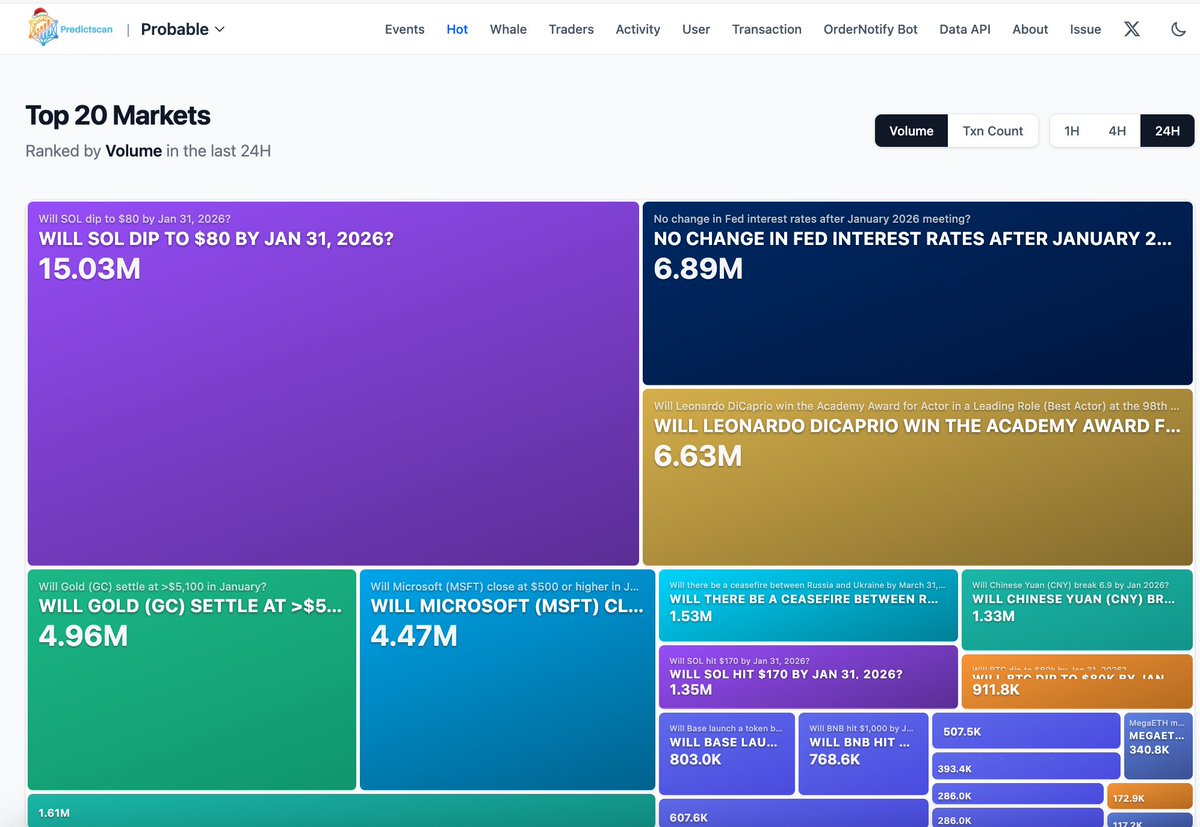Select the Hot nav tab
1200x827 pixels.
(x=457, y=29)
